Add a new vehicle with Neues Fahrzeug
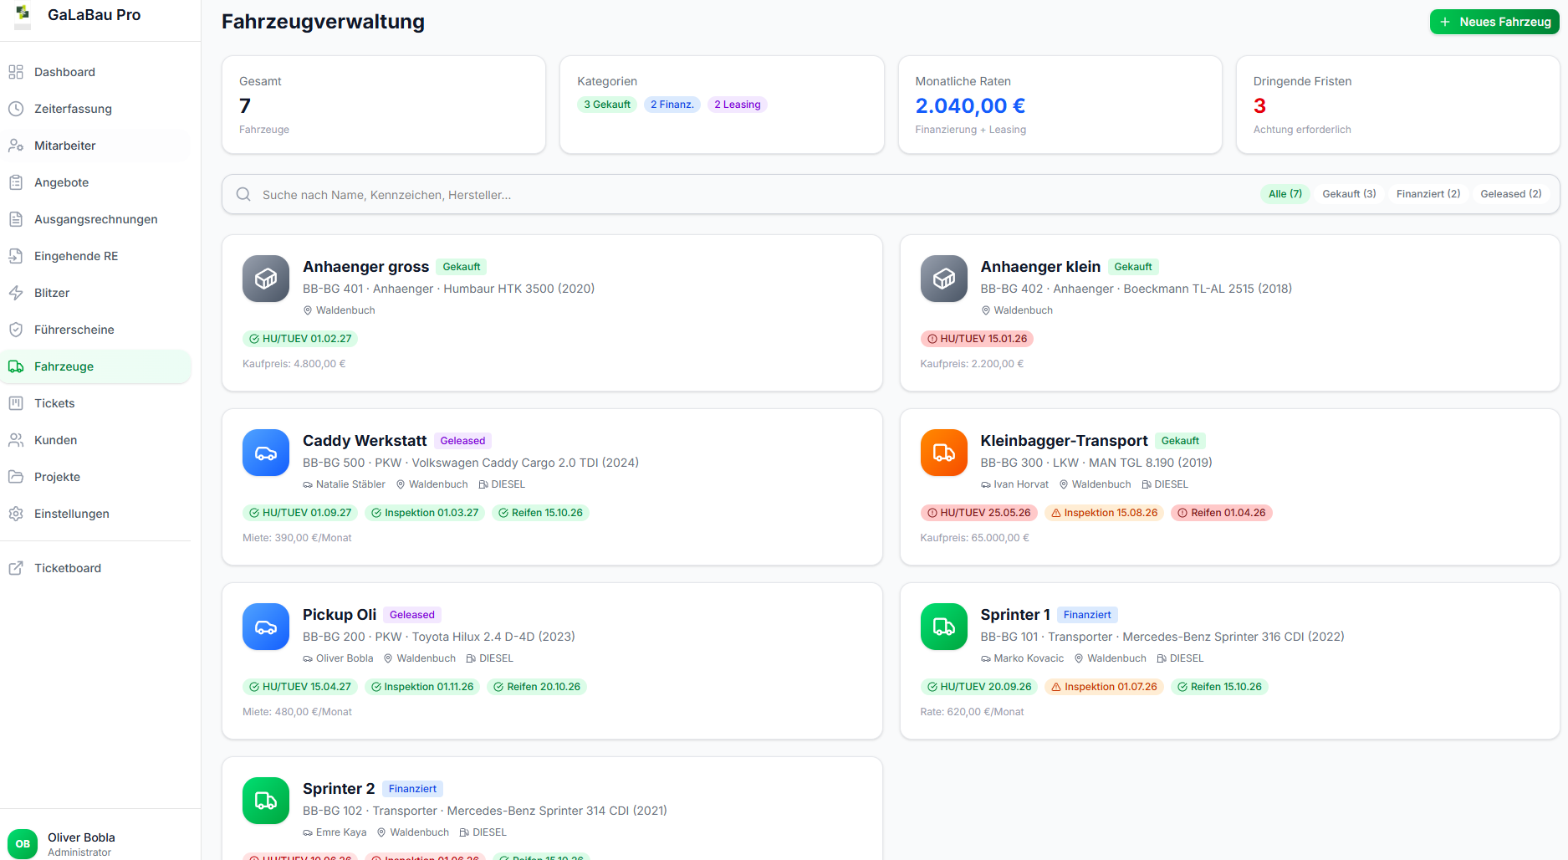The width and height of the screenshot is (1568, 860). [x=1494, y=22]
